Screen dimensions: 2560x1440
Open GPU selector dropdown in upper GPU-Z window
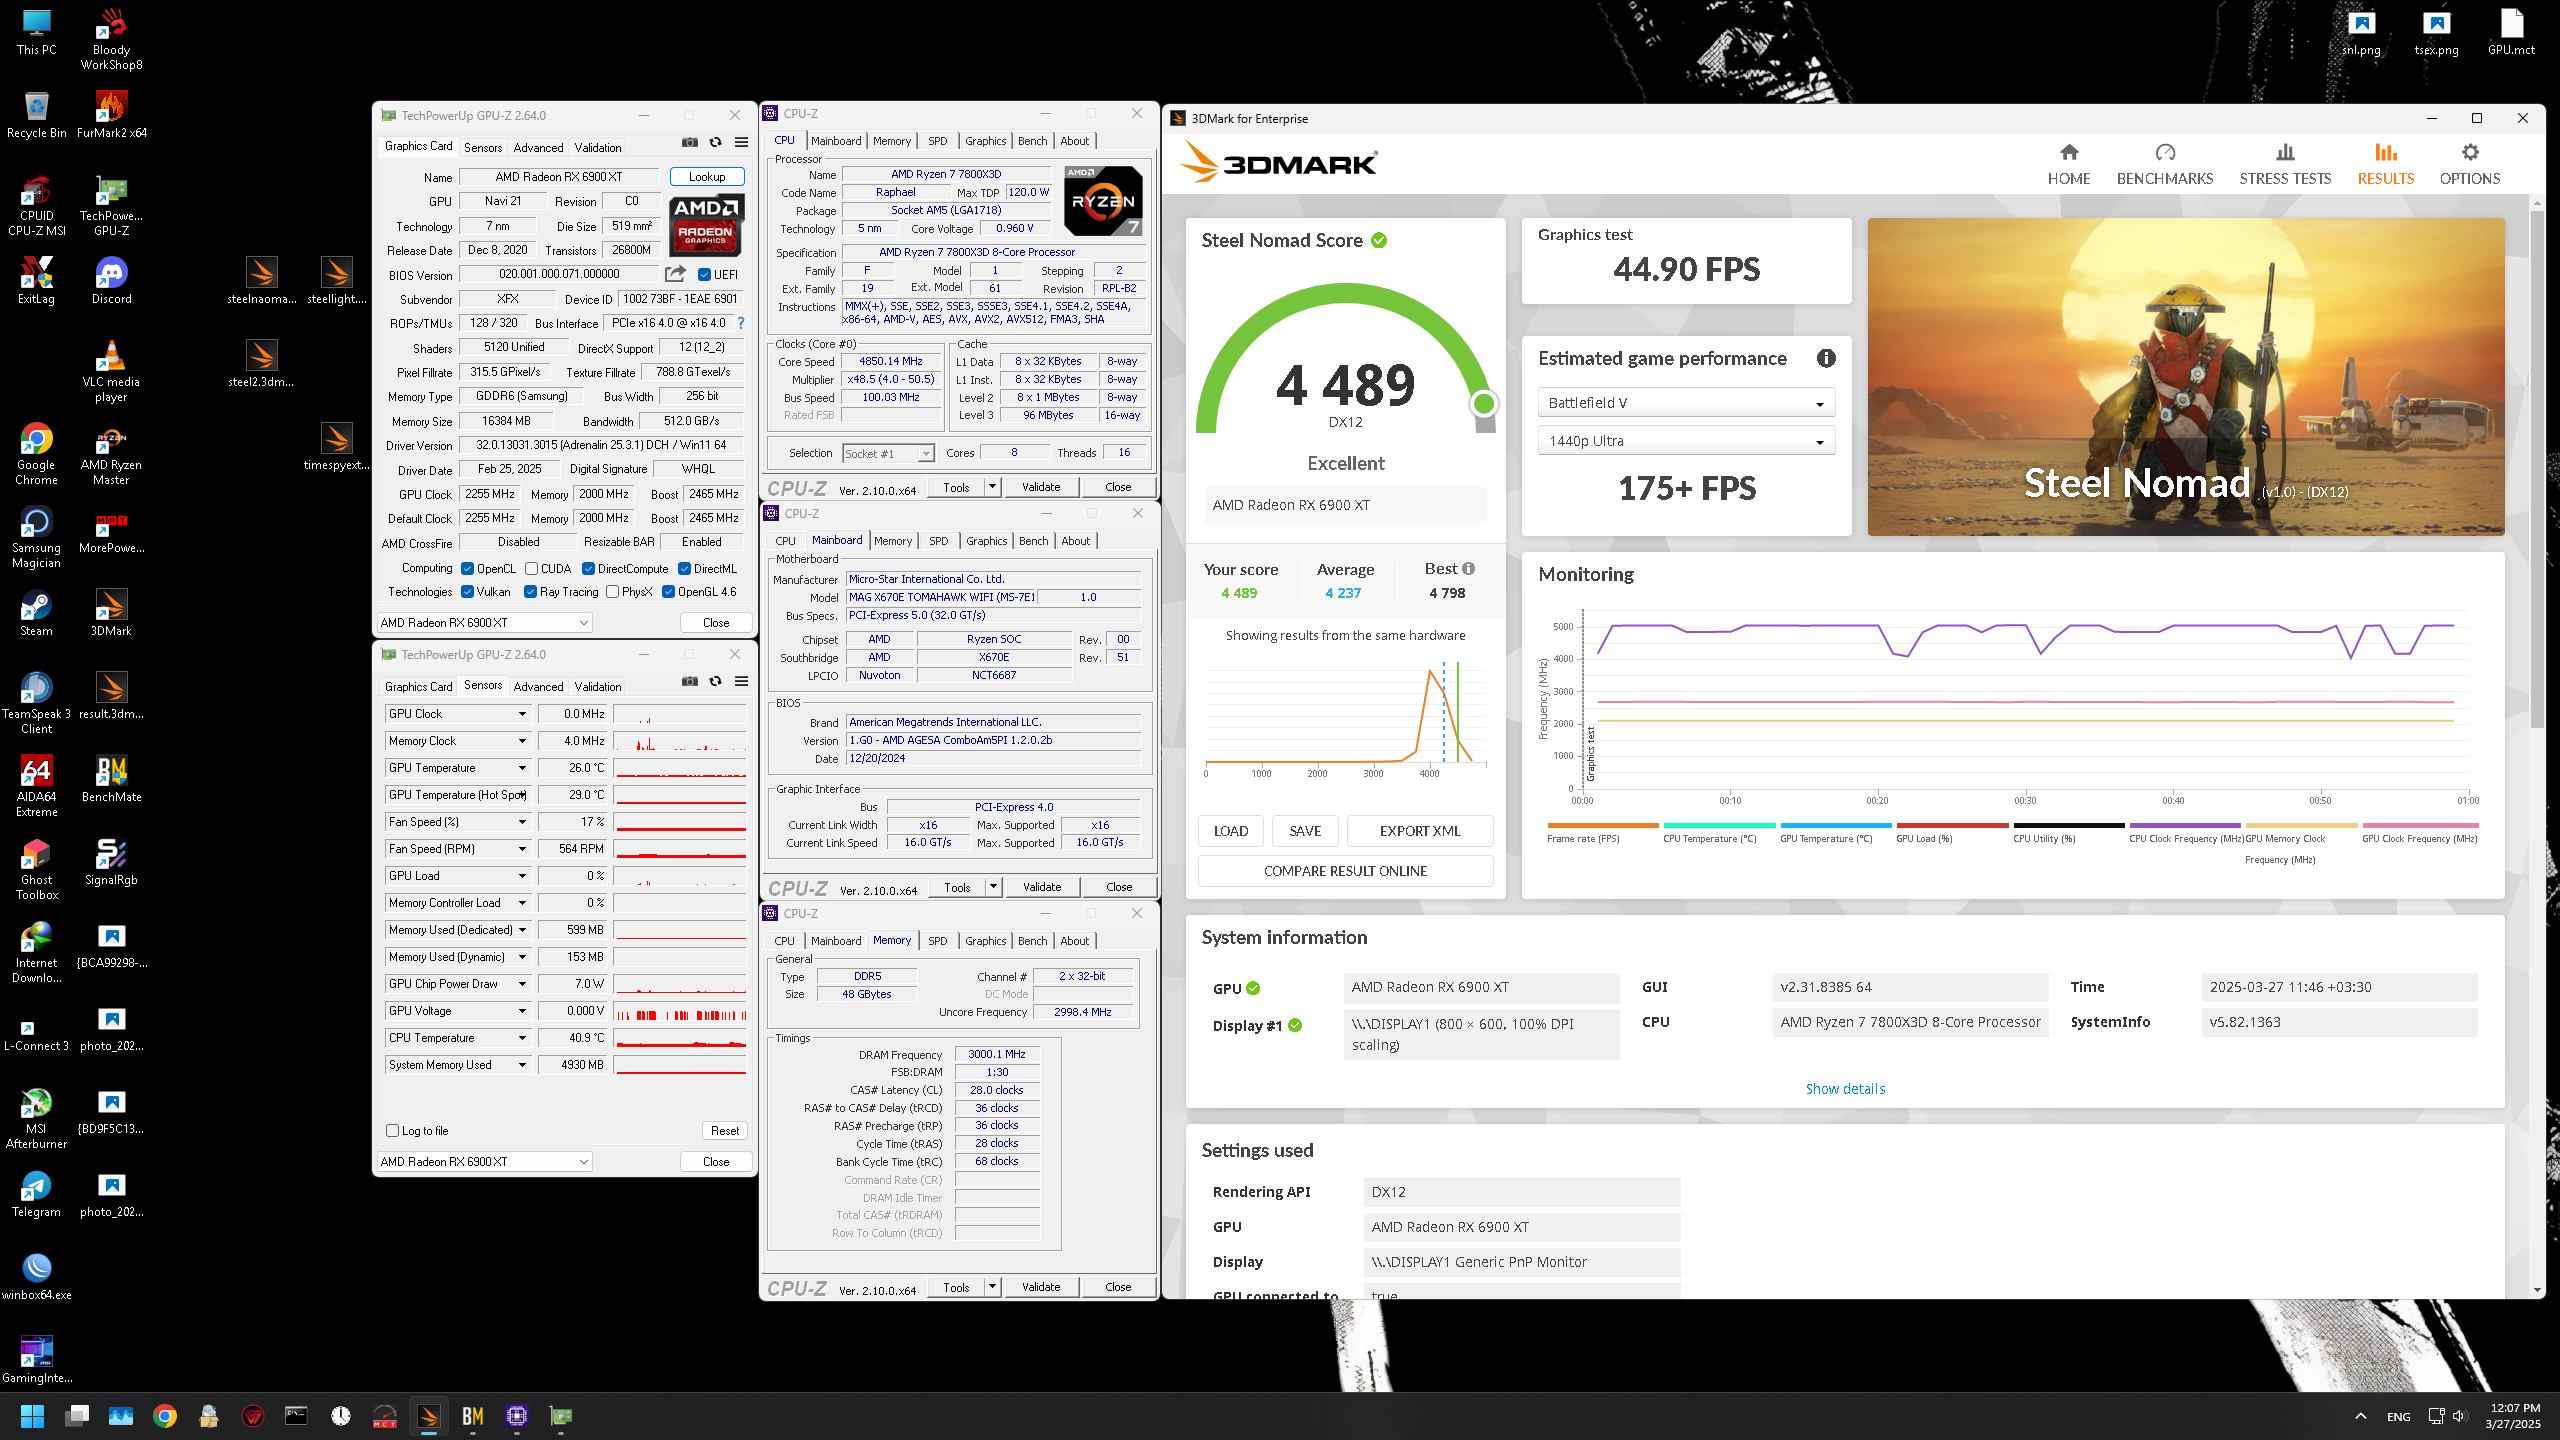pyautogui.click(x=485, y=622)
